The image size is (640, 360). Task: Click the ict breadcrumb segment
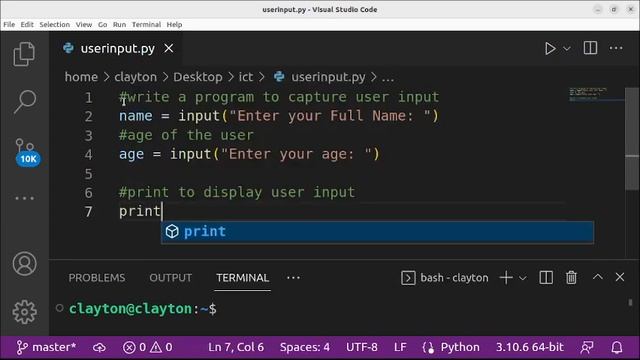246,77
